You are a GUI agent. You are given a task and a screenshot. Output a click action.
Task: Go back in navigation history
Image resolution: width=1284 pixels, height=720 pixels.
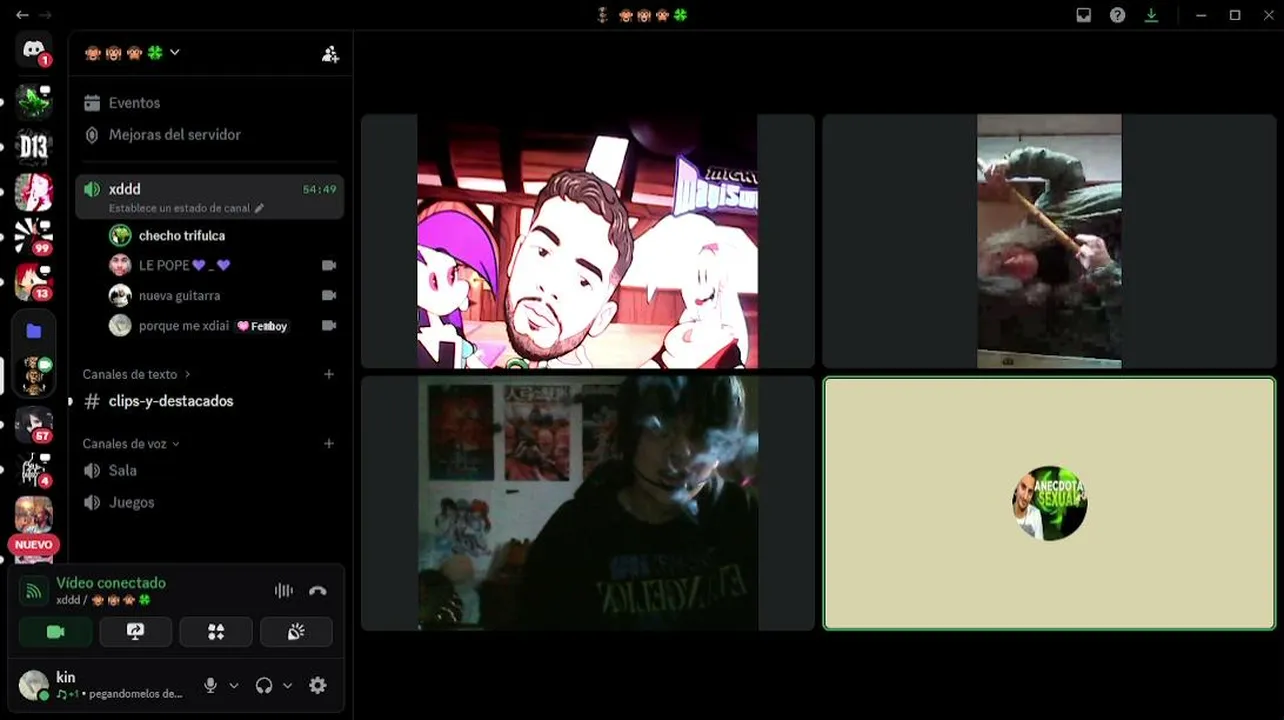(x=22, y=15)
